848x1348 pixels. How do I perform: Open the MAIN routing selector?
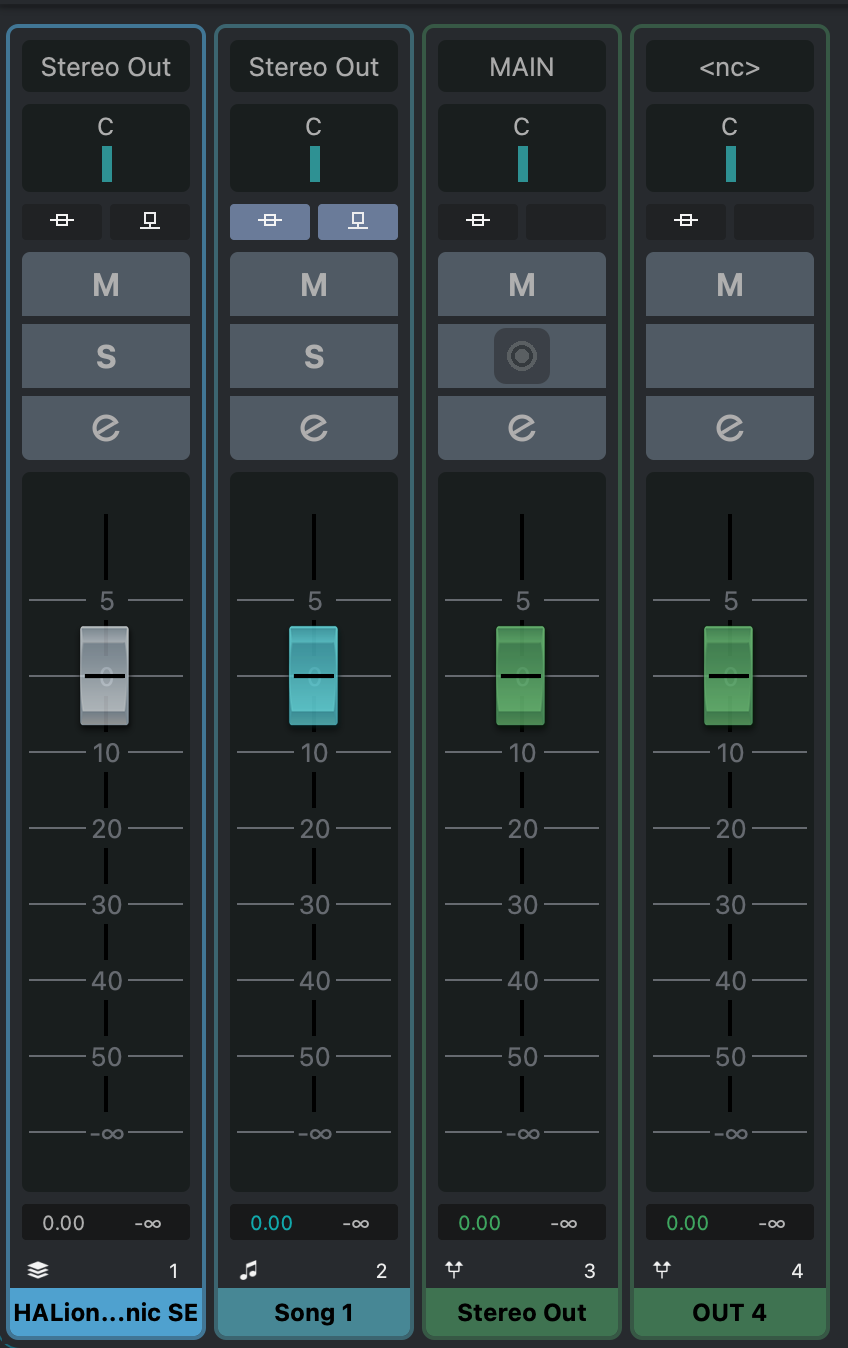522,67
